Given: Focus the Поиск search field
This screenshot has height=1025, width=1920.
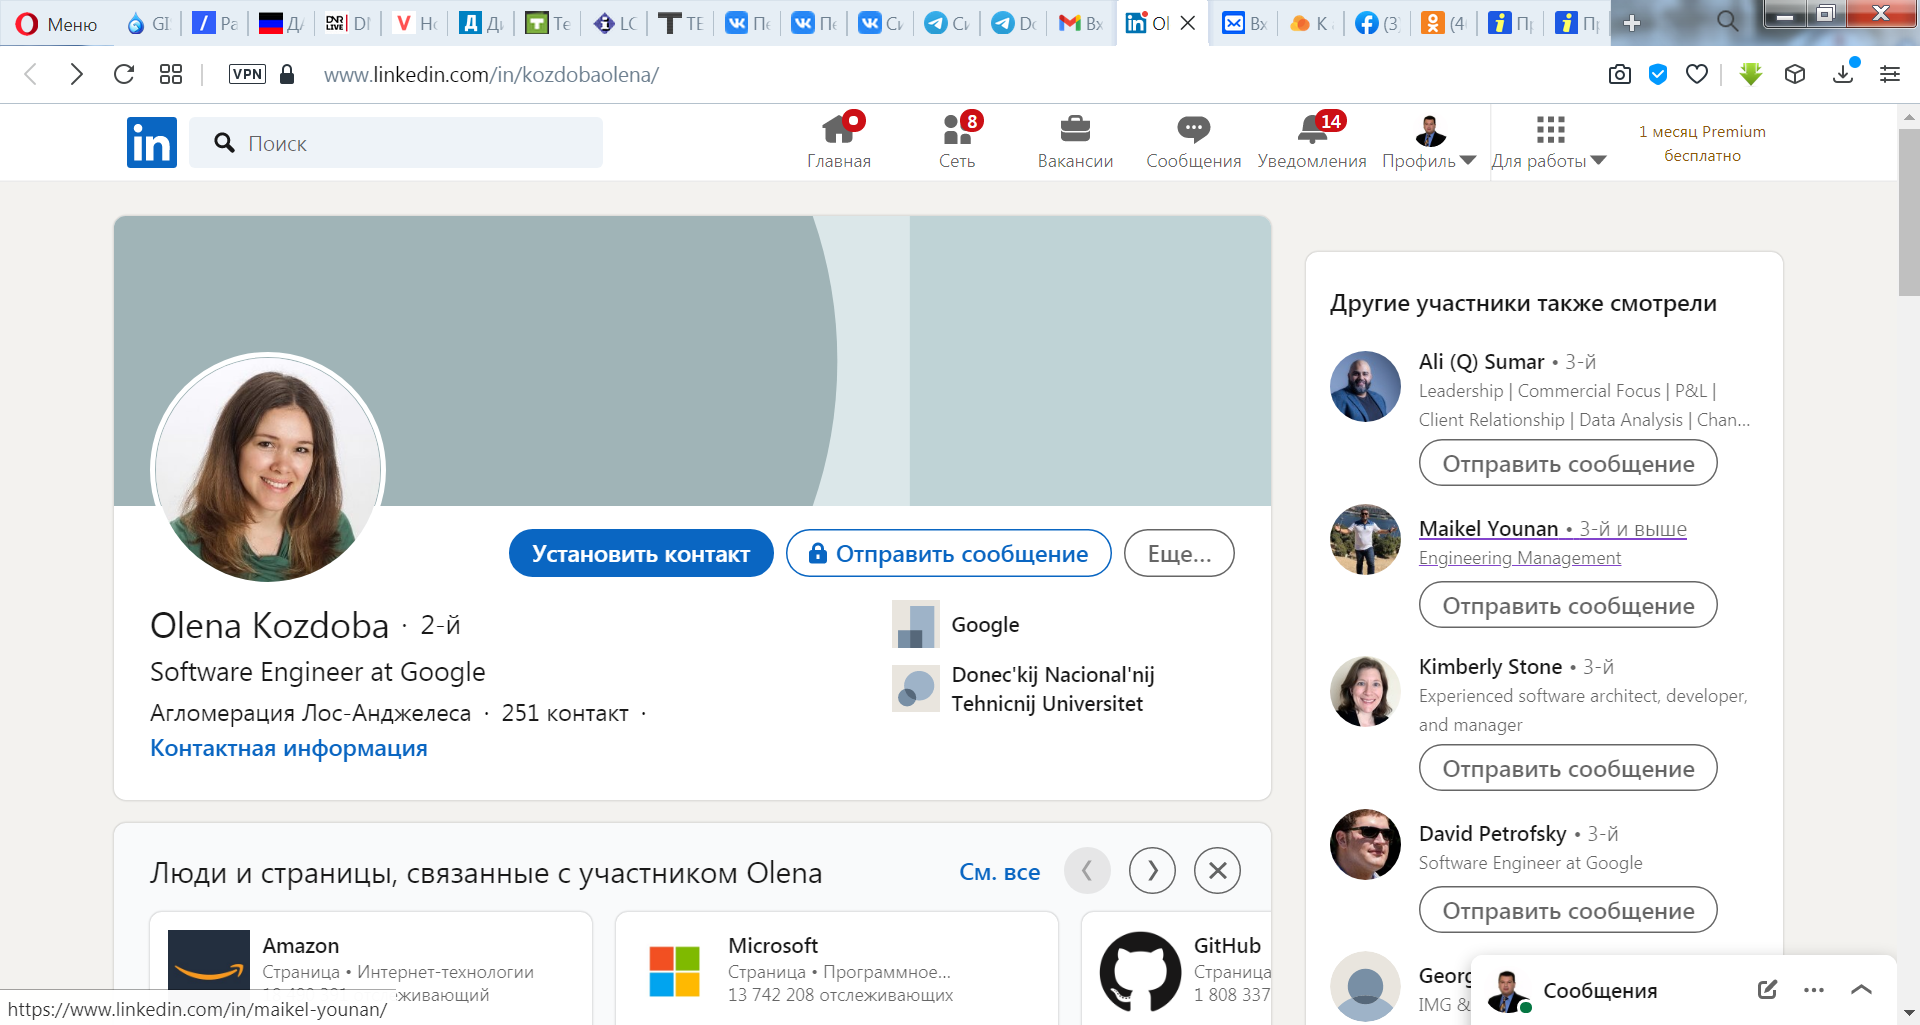Looking at the screenshot, I should [396, 143].
